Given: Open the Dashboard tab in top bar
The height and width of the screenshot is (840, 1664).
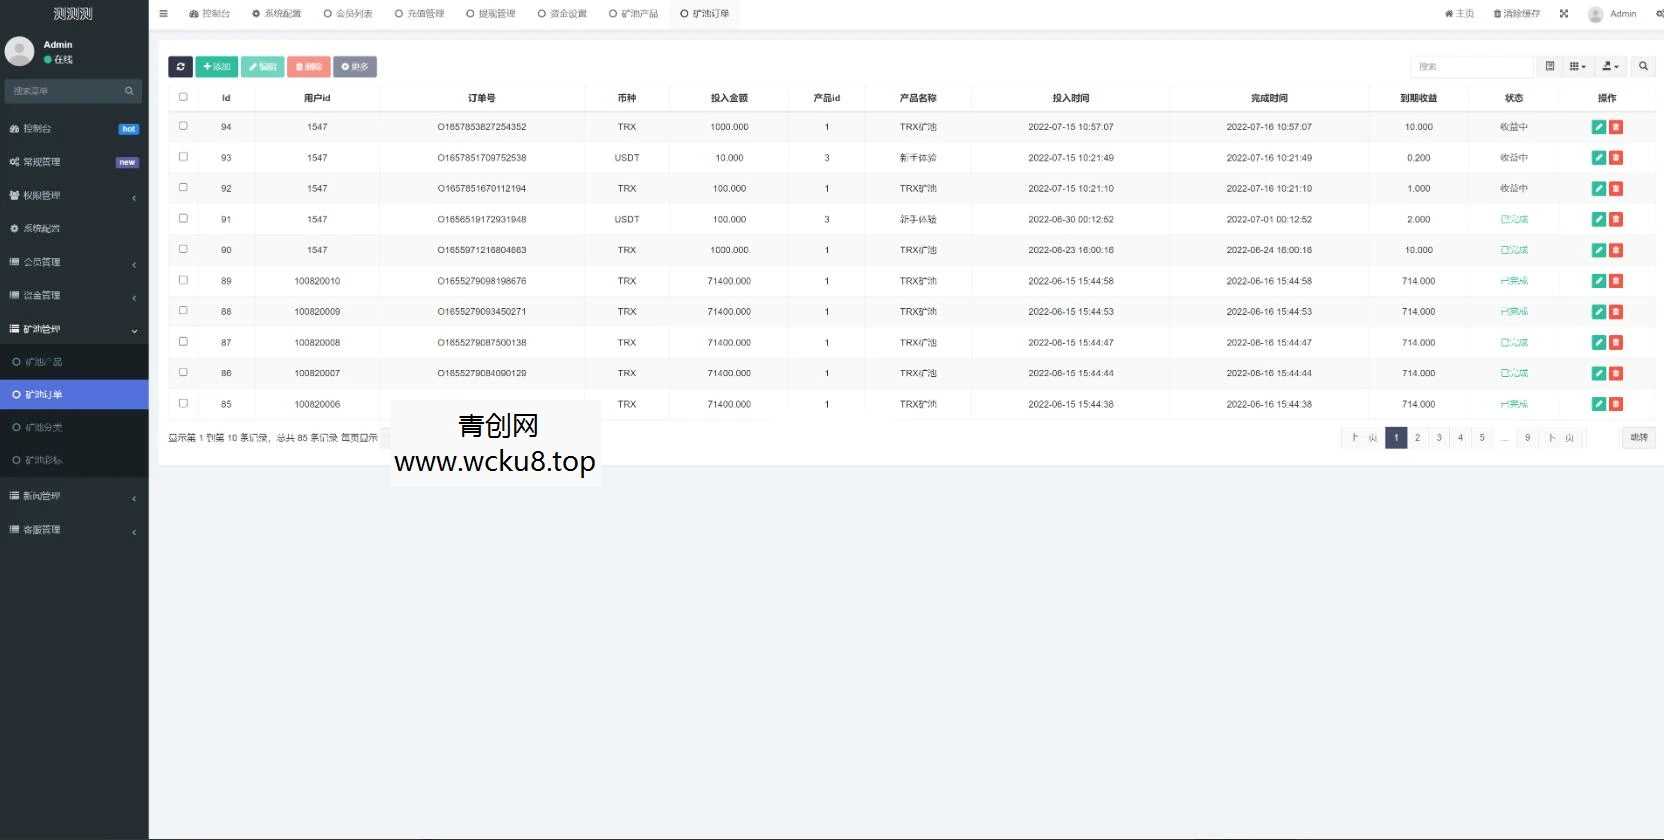Looking at the screenshot, I should click(210, 14).
